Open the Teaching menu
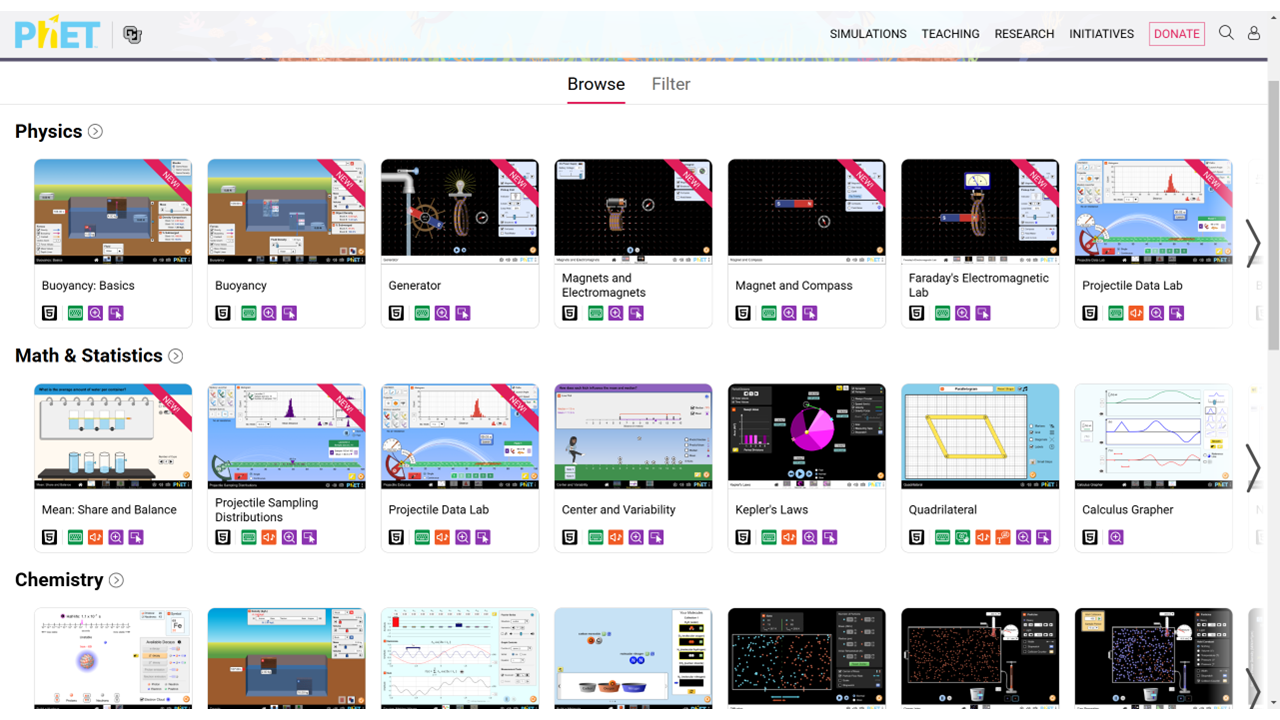1280x720 pixels. pos(950,34)
